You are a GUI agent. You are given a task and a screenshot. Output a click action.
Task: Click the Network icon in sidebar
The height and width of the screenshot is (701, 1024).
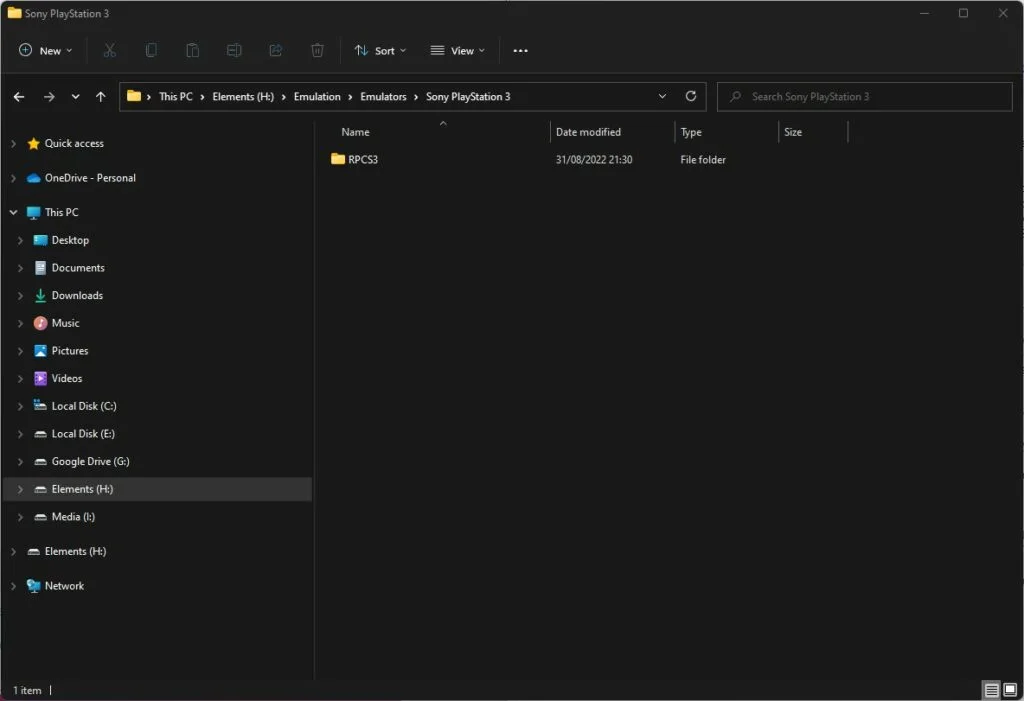click(33, 586)
